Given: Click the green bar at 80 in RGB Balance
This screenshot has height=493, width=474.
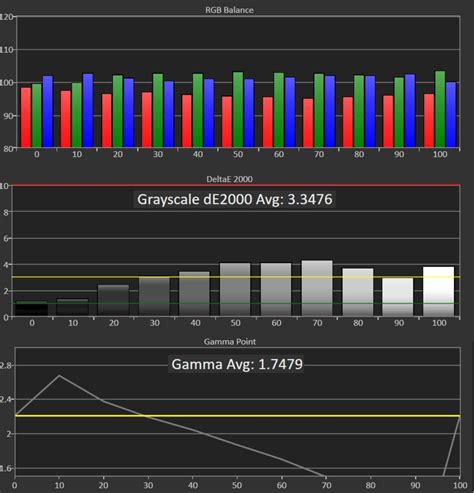Looking at the screenshot, I should pyautogui.click(x=359, y=111).
